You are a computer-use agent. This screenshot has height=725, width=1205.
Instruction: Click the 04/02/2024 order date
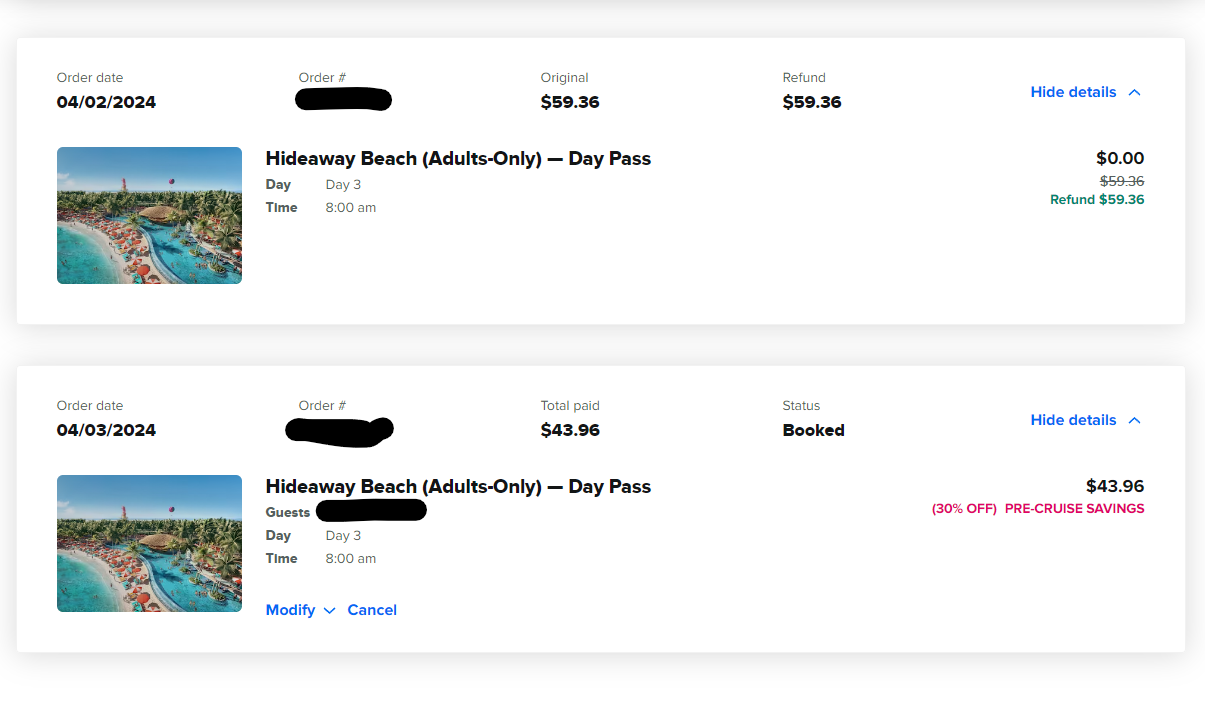106,103
